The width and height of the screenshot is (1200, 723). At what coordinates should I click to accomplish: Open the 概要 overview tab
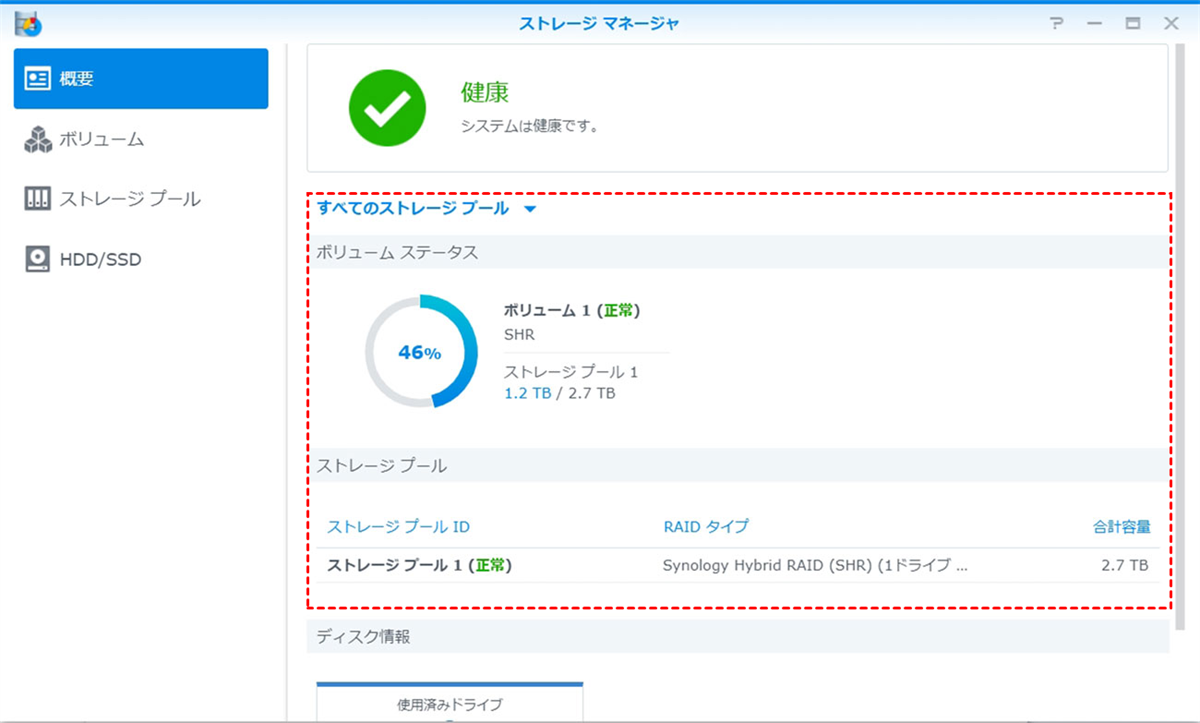tap(140, 79)
